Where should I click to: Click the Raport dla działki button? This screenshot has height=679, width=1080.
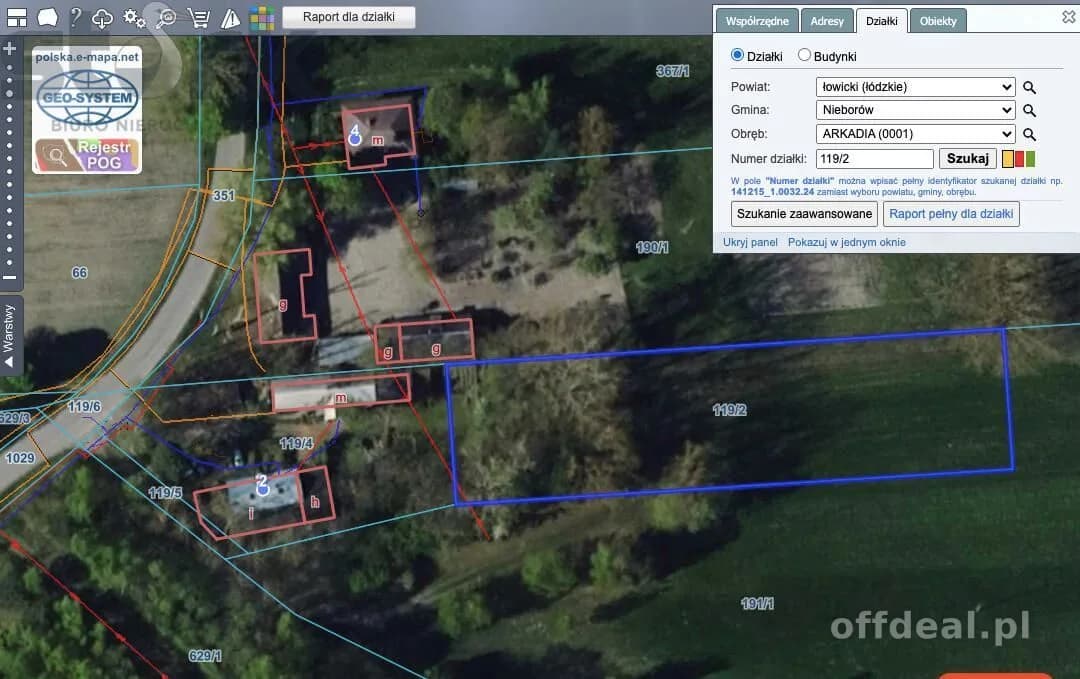click(x=349, y=17)
